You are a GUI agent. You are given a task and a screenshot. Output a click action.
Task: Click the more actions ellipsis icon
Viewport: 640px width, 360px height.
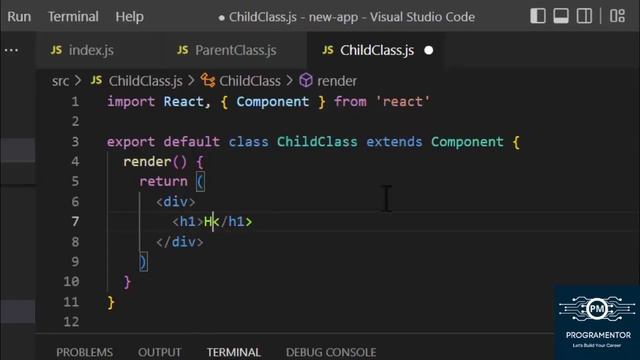pyautogui.click(x=11, y=50)
